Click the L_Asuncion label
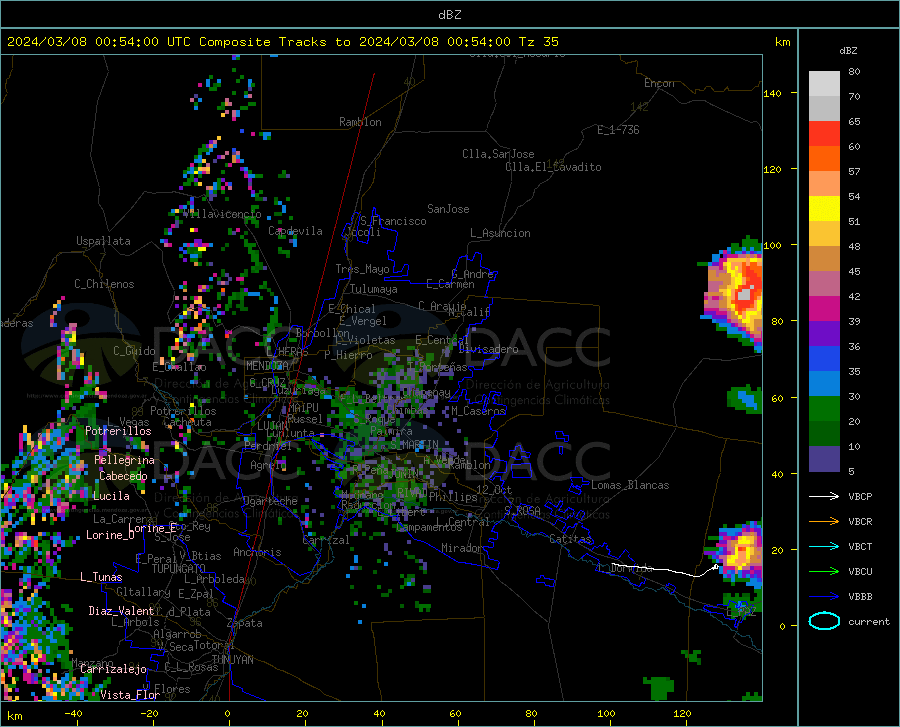This screenshot has width=900, height=727. click(500, 233)
